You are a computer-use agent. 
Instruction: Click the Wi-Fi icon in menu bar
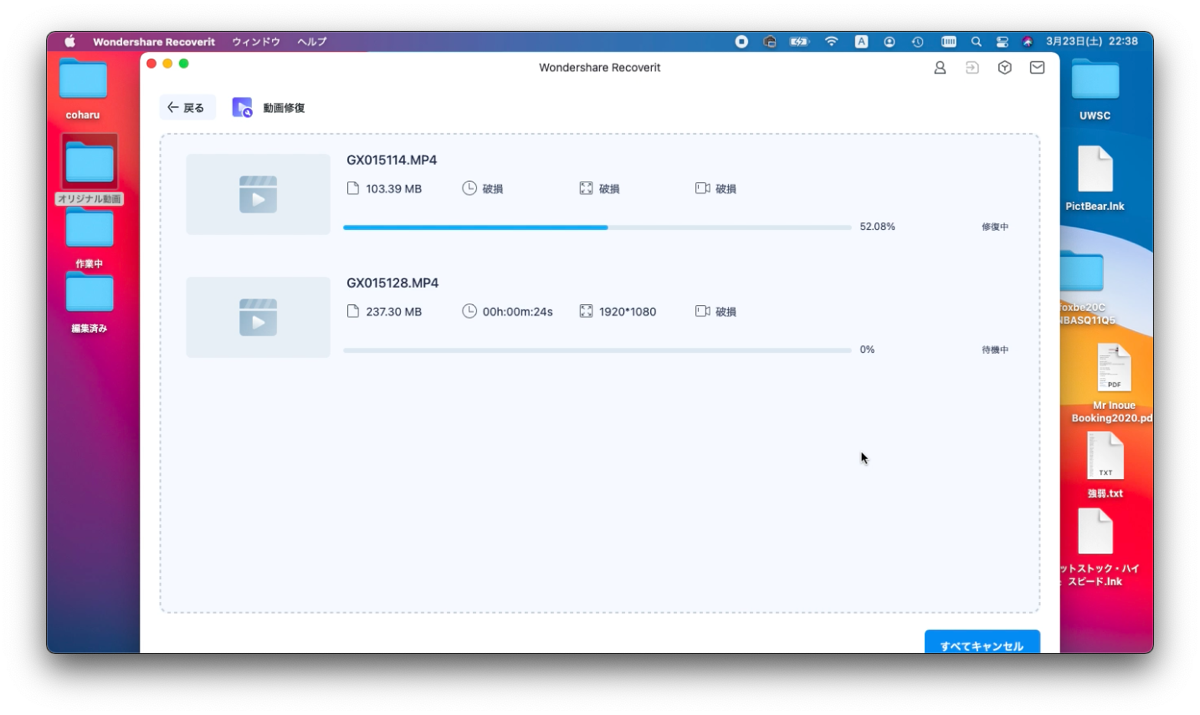point(831,42)
